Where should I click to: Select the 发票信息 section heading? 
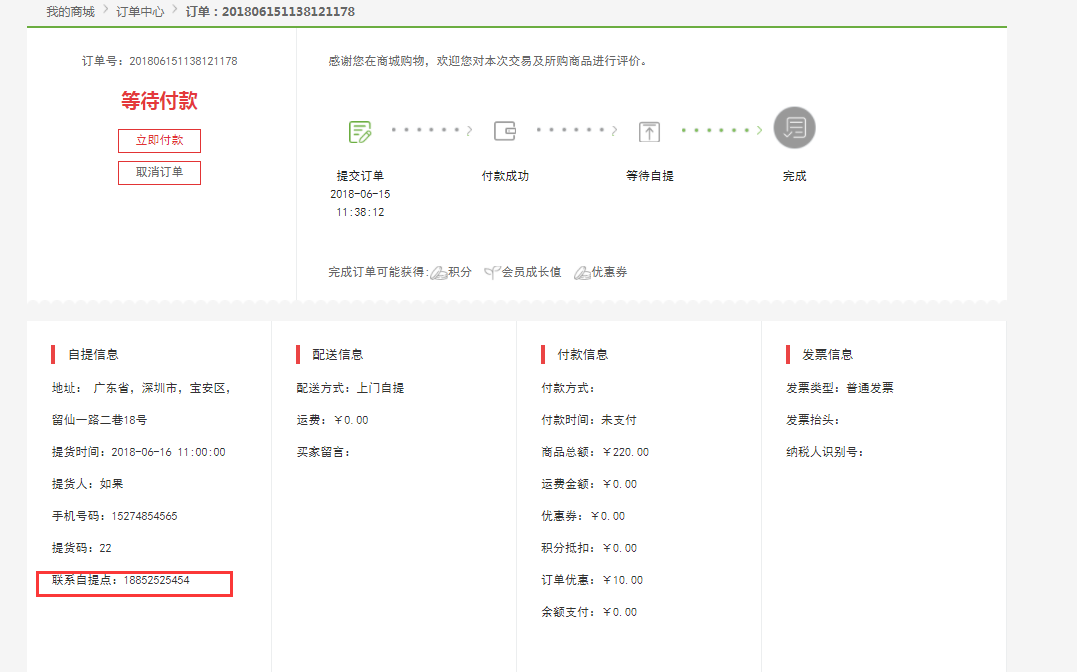pos(828,355)
